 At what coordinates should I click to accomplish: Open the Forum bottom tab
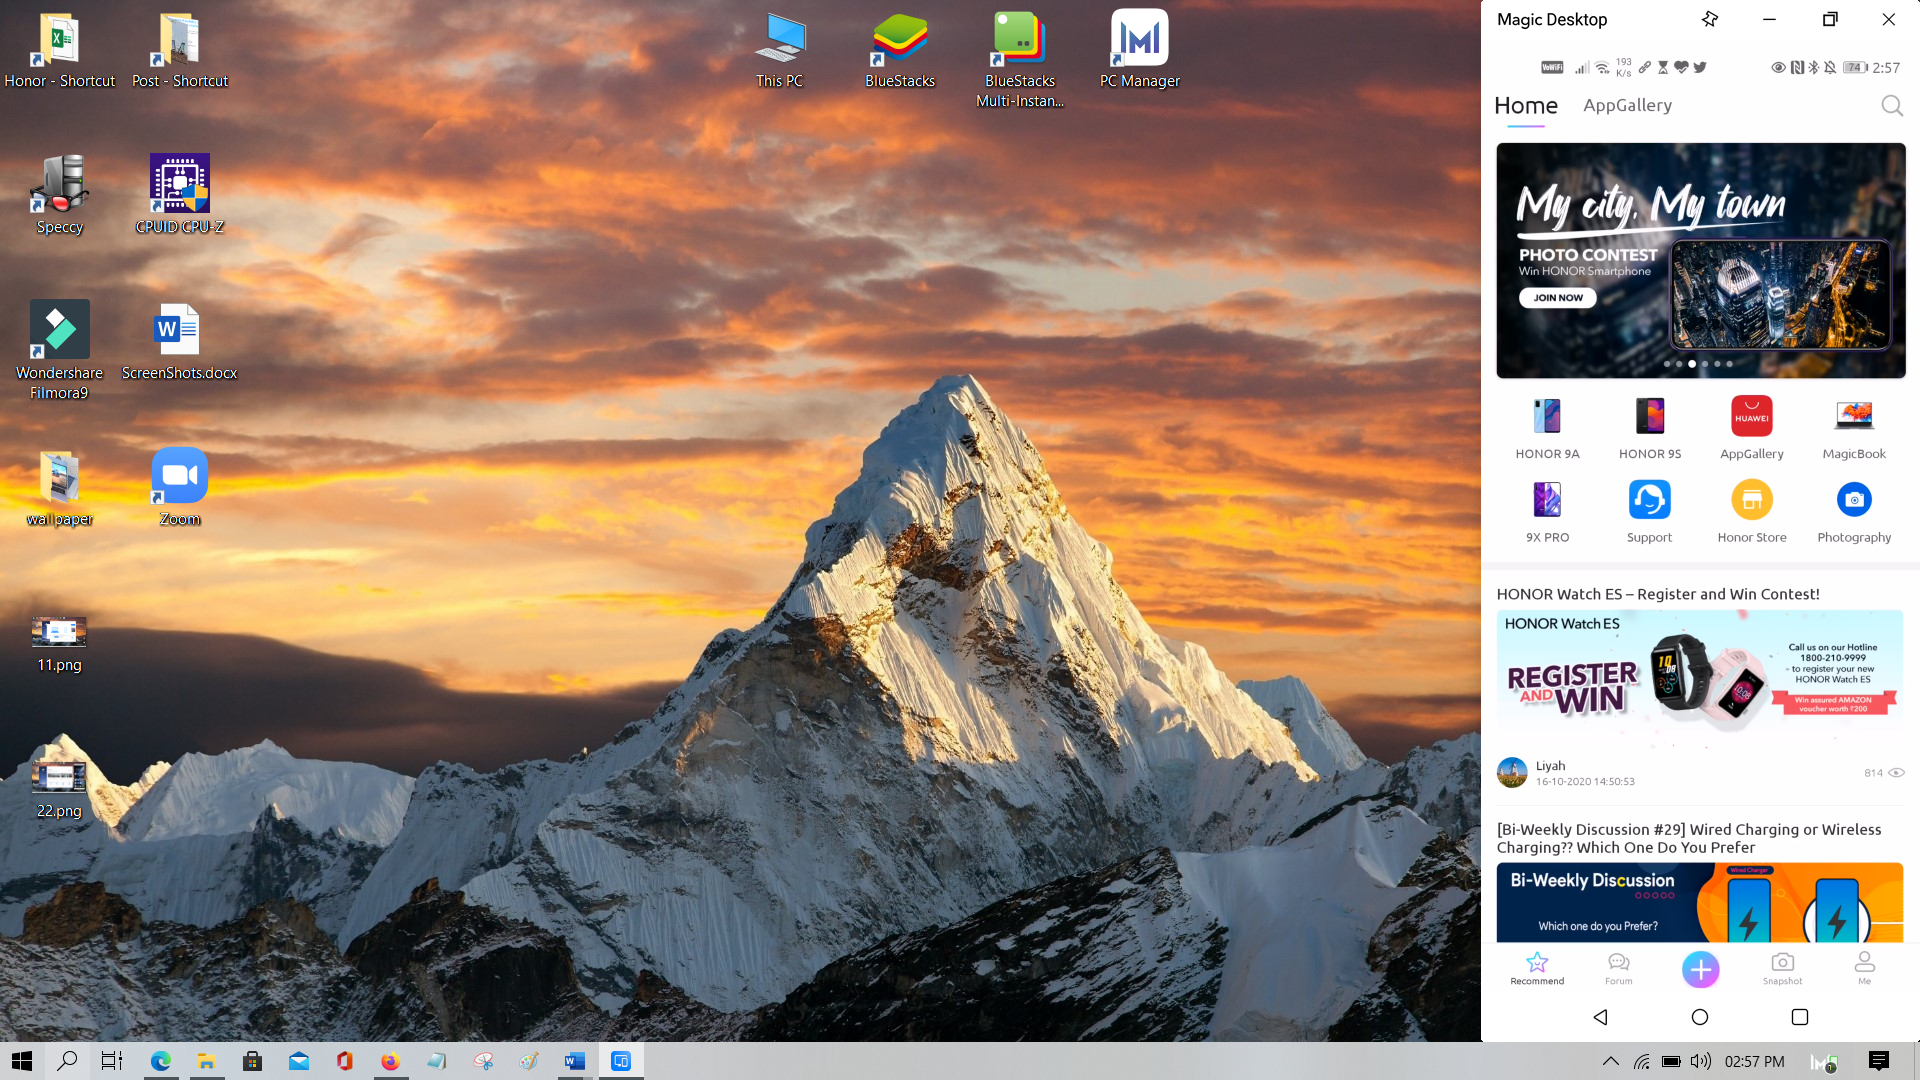click(1618, 966)
